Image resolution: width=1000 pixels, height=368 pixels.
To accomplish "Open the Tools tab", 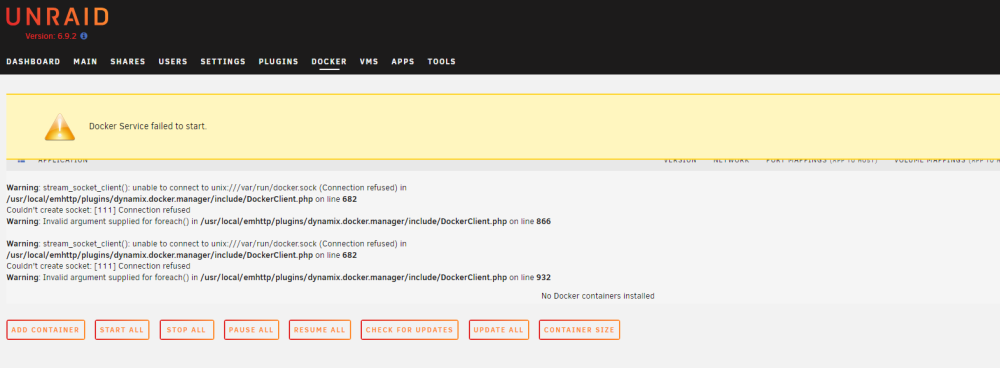I will pyautogui.click(x=441, y=62).
